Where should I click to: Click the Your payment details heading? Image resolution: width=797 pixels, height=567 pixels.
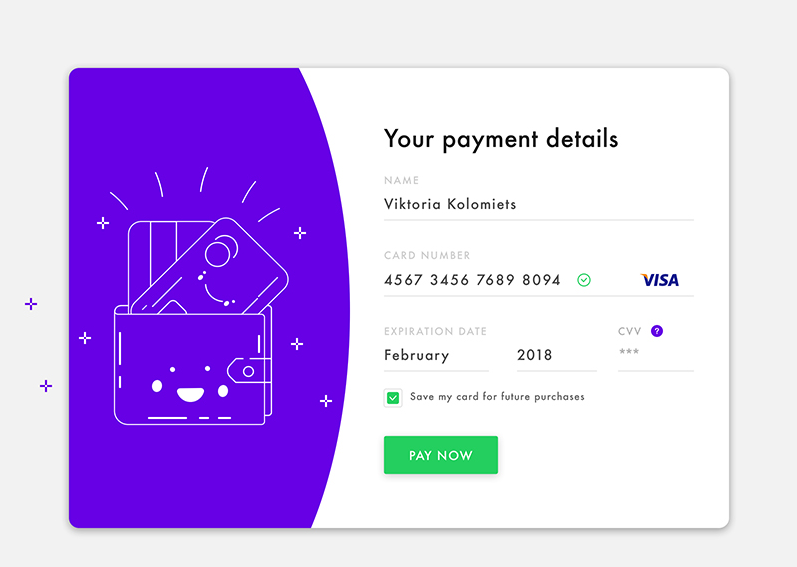(x=501, y=139)
